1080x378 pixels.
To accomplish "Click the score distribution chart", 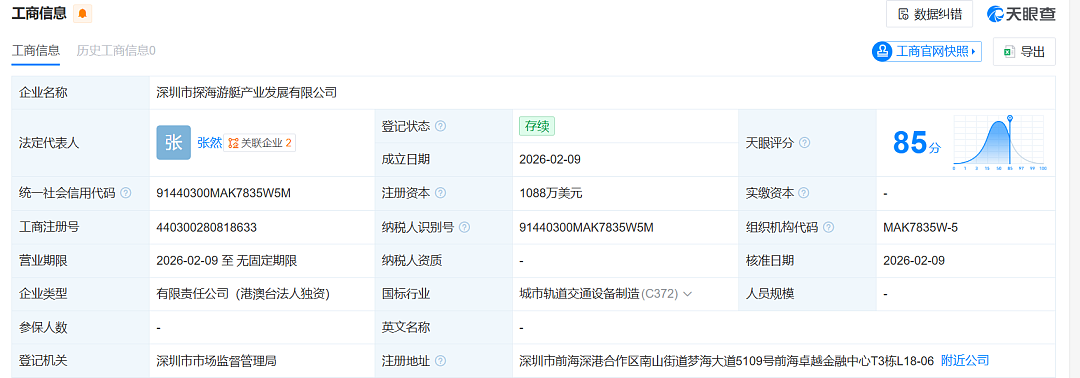I will point(1000,143).
